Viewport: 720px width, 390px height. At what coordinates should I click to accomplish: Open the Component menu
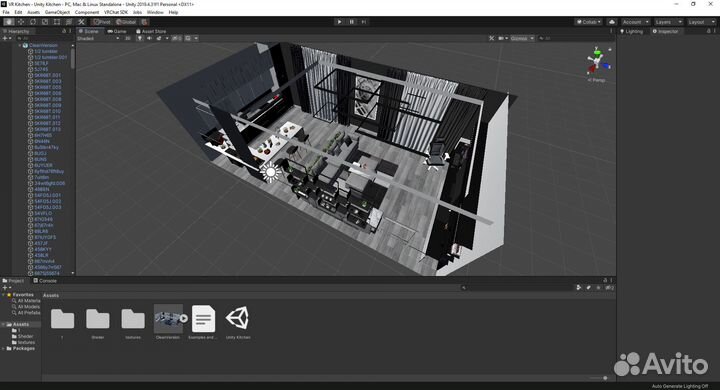(87, 12)
